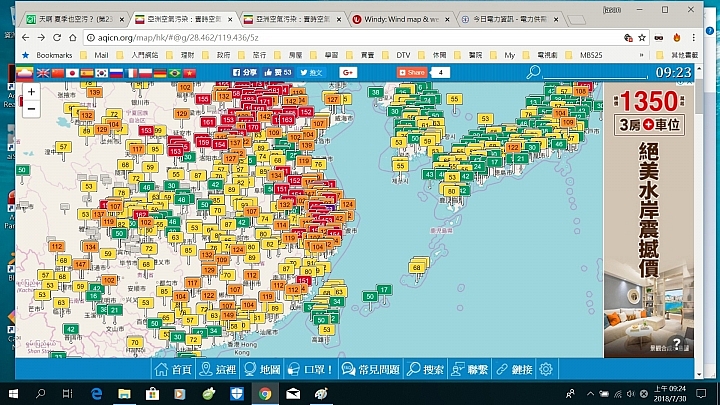Image resolution: width=720 pixels, height=405 pixels.
Task: Click the Taiwan east station marker 68
Action: pyautogui.click(x=417, y=267)
